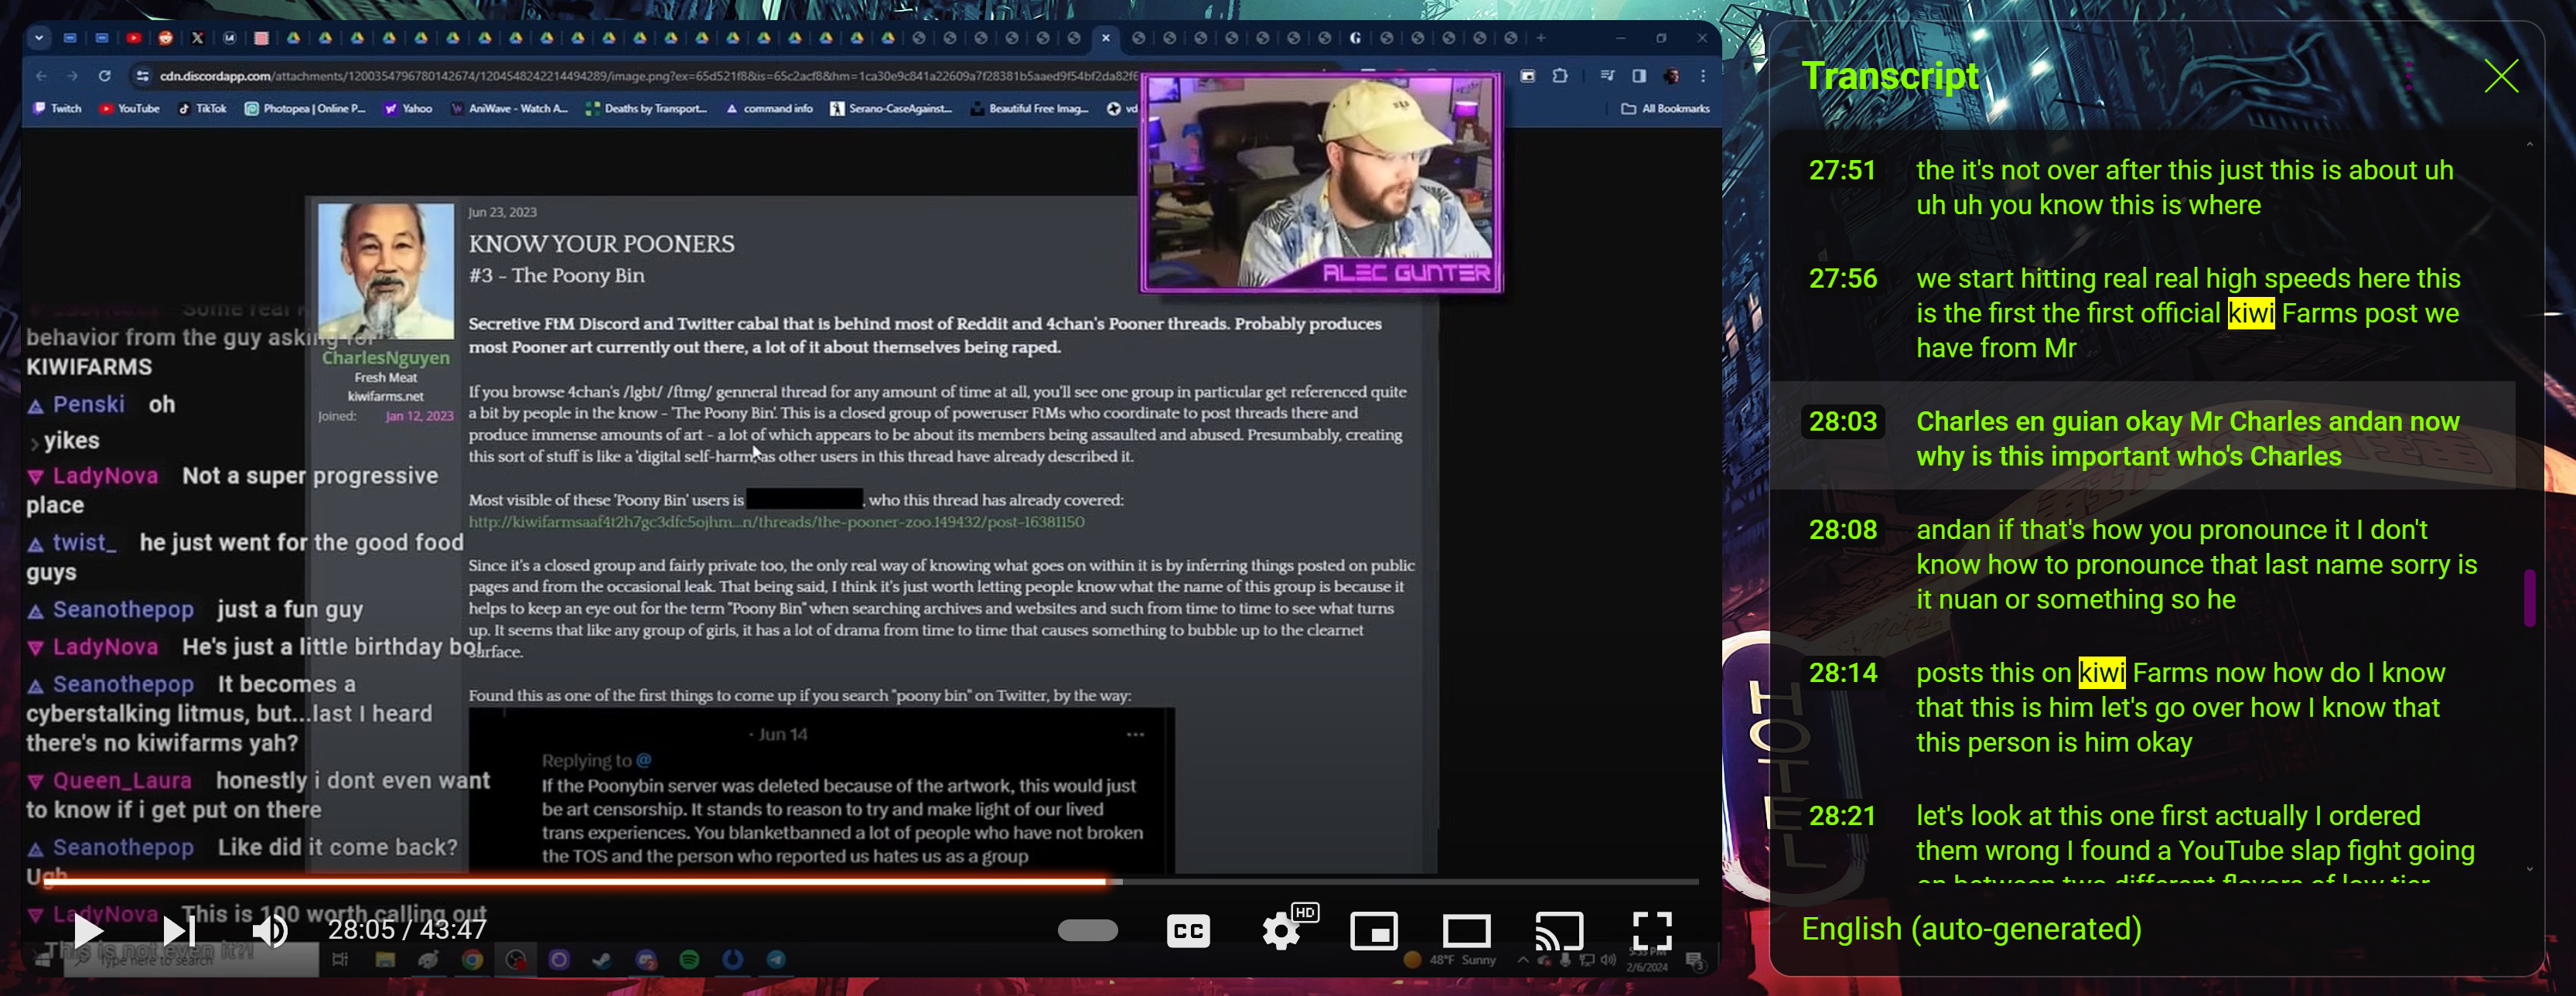Click the reload icon in the recorded browser
This screenshot has height=996, width=2576.
click(104, 76)
